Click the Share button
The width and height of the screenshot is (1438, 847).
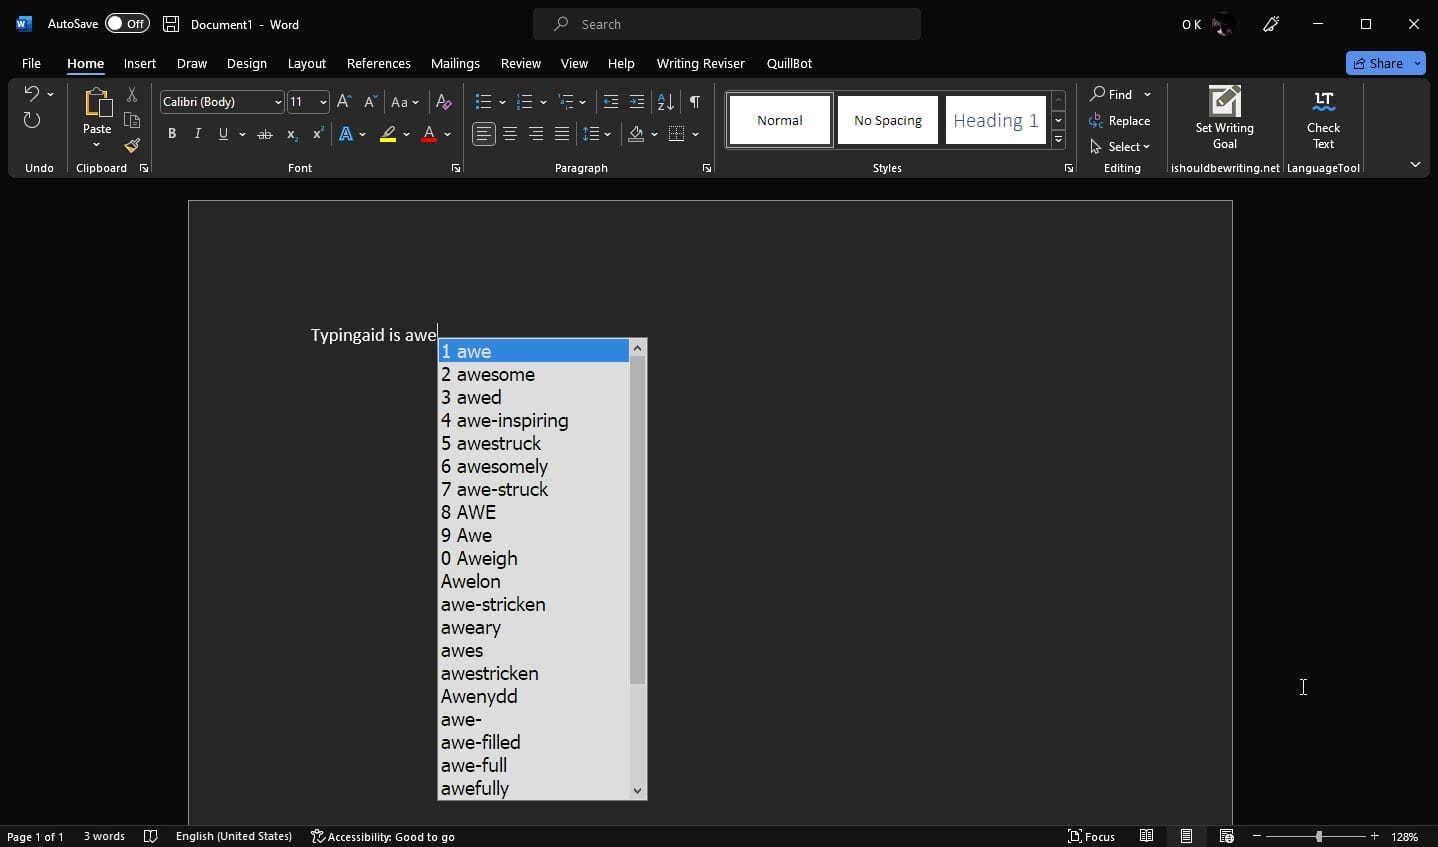(1377, 63)
